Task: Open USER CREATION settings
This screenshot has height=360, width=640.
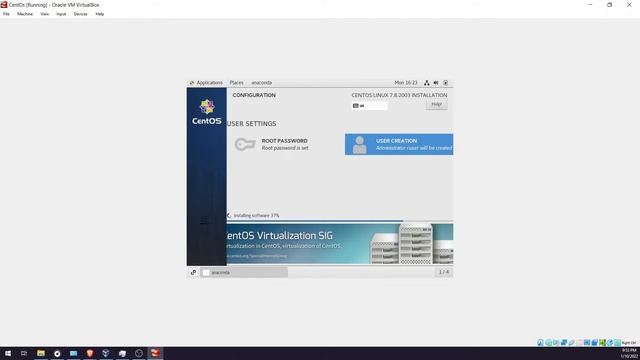Action: (x=399, y=144)
